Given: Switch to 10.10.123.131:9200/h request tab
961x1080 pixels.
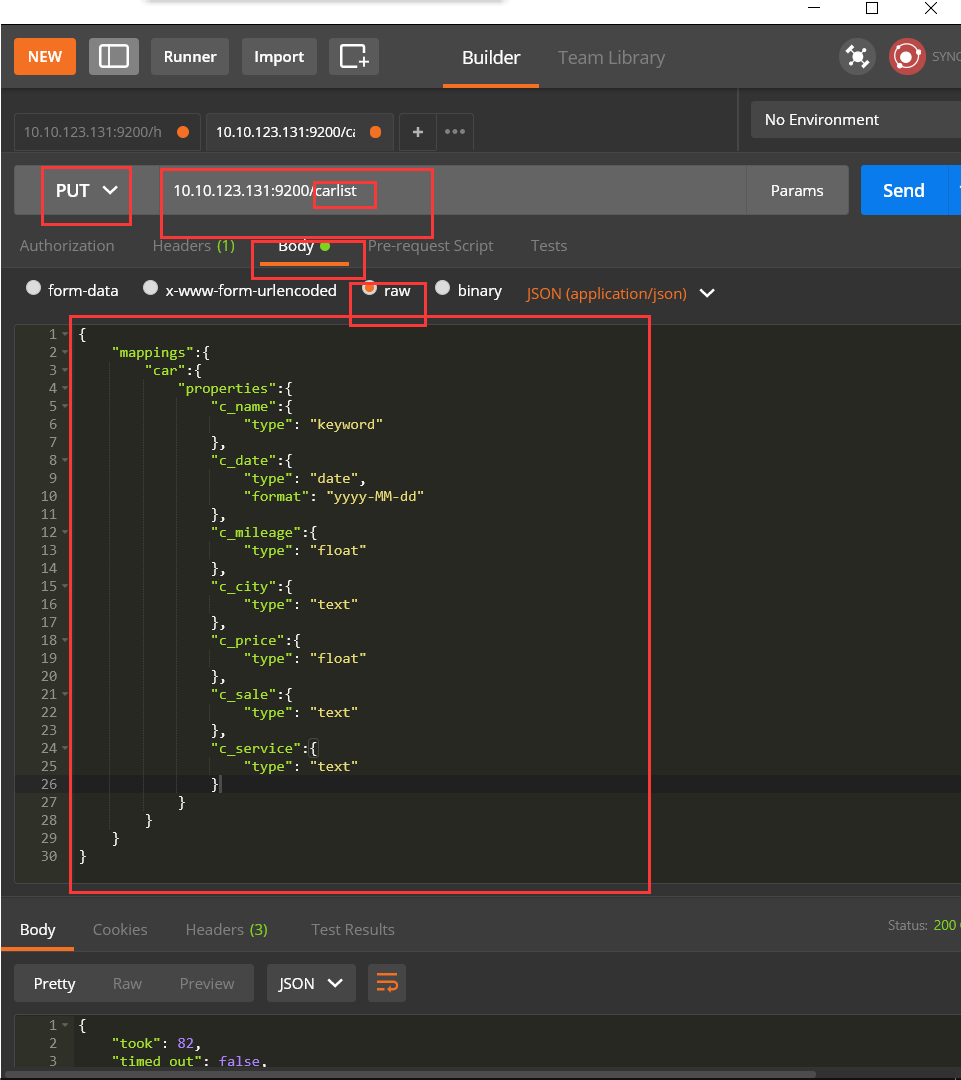Looking at the screenshot, I should click(x=107, y=132).
